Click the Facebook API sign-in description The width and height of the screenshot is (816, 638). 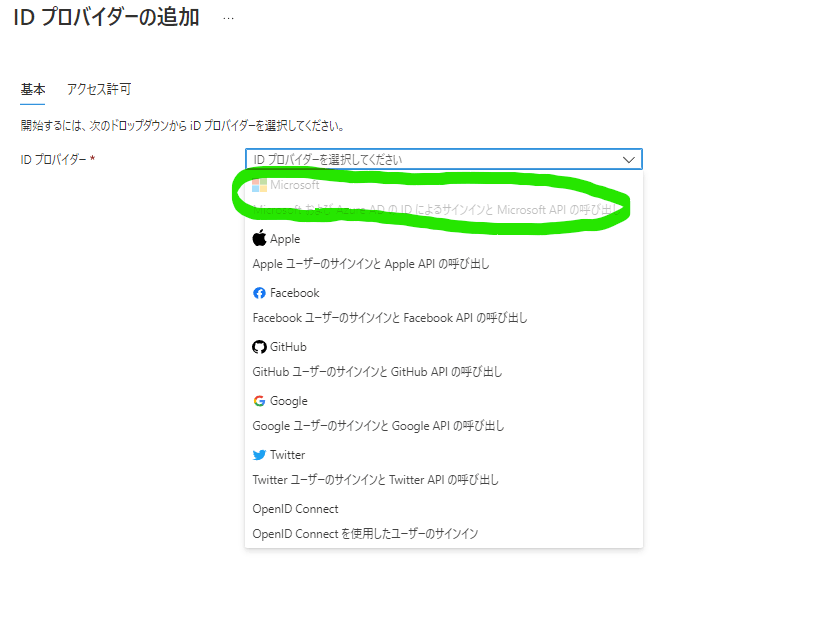tap(390, 318)
